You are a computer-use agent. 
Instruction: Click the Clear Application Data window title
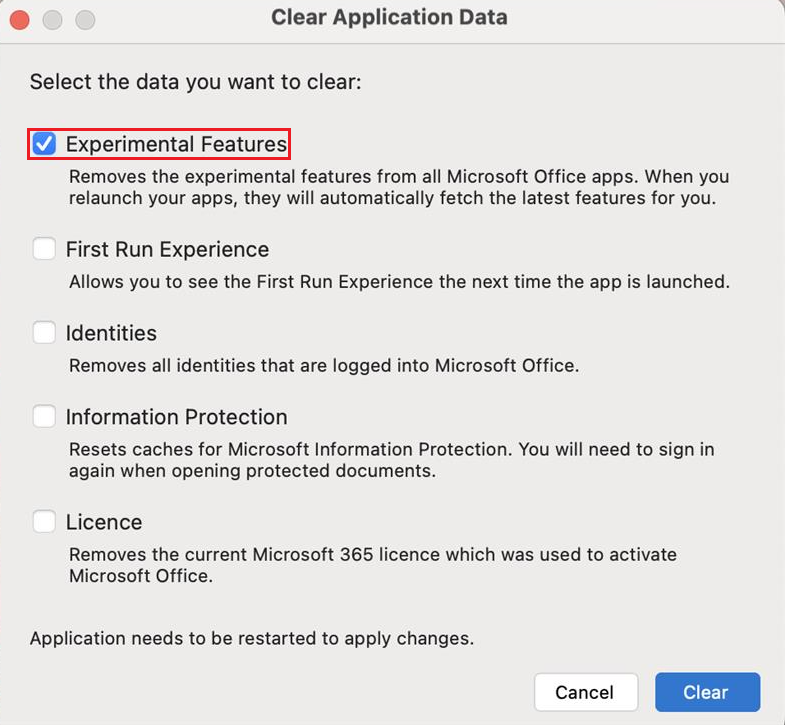(389, 18)
